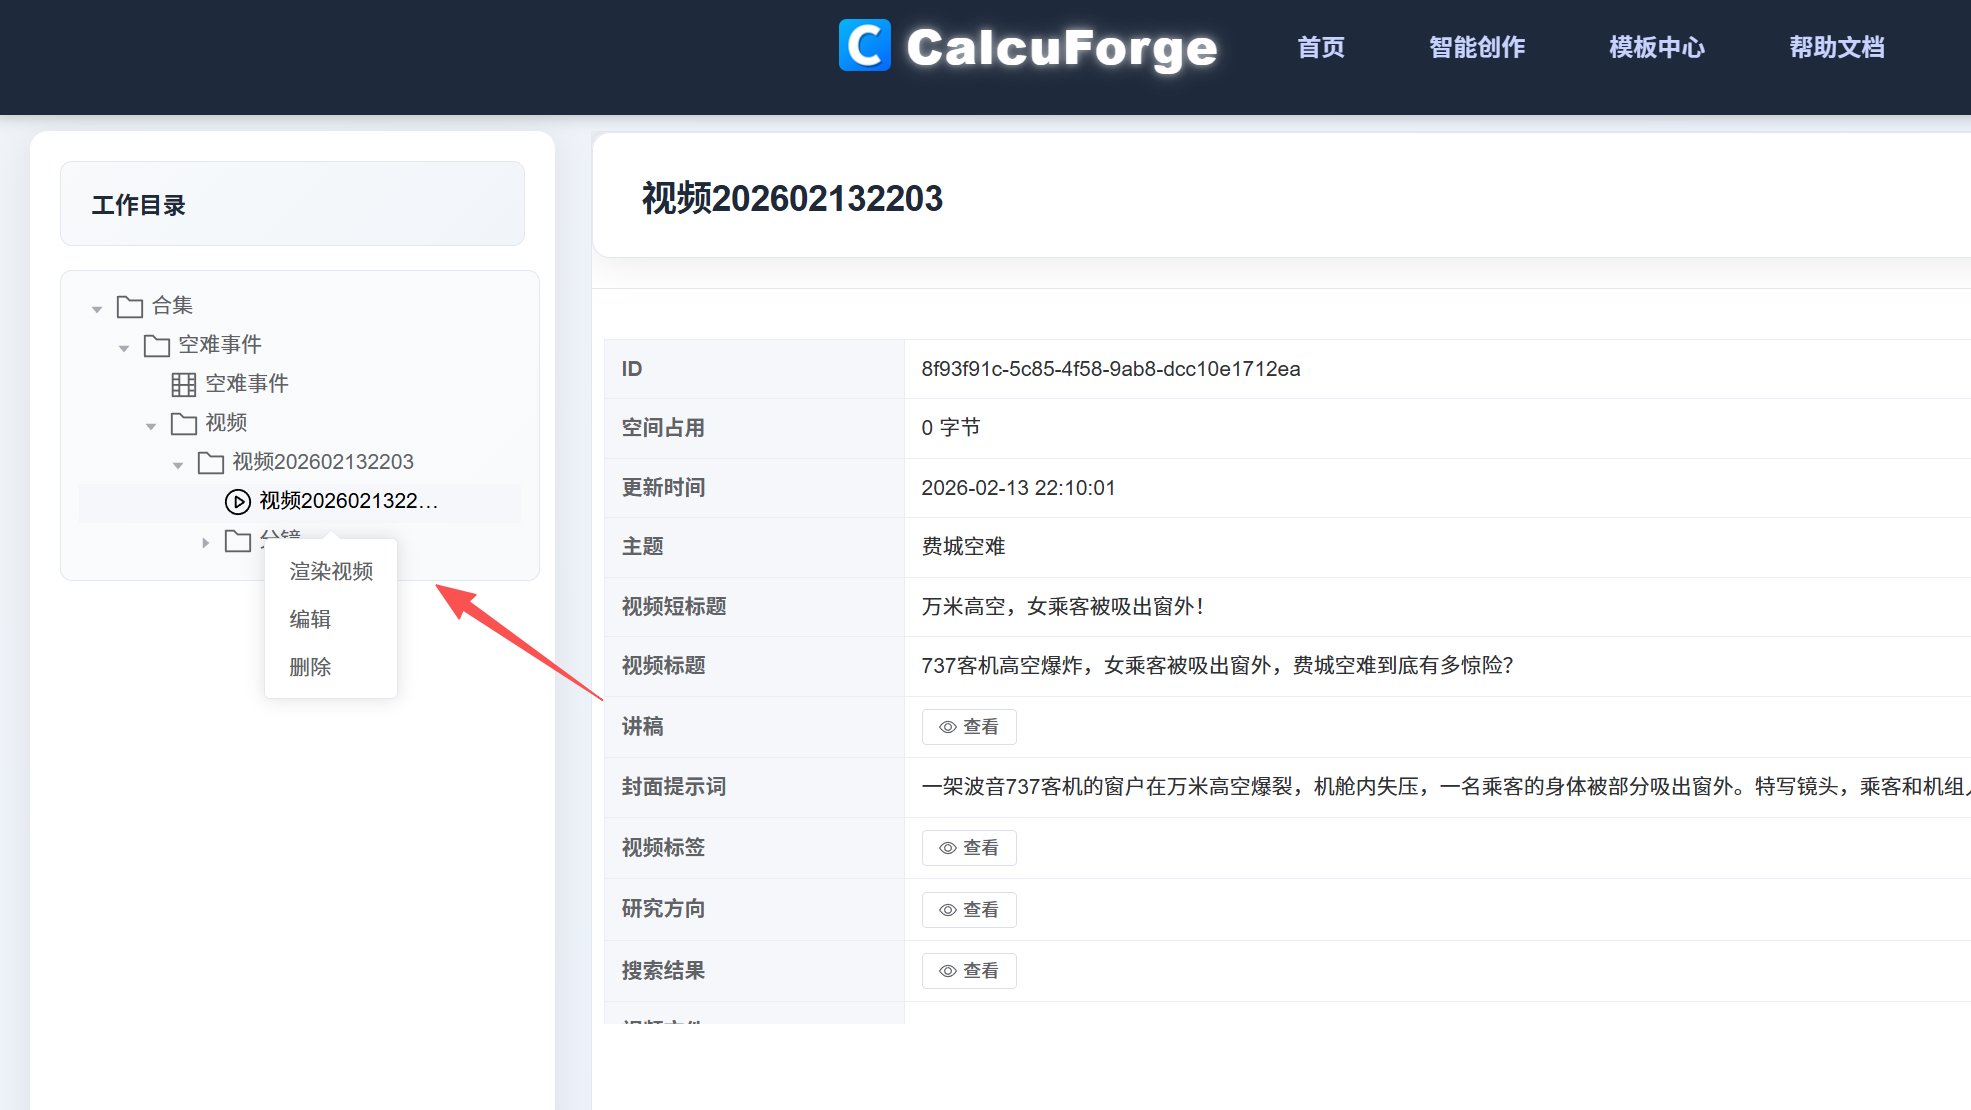Collapse the 合集 tree node arrow
Viewport: 1971px width, 1110px height.
[97, 308]
